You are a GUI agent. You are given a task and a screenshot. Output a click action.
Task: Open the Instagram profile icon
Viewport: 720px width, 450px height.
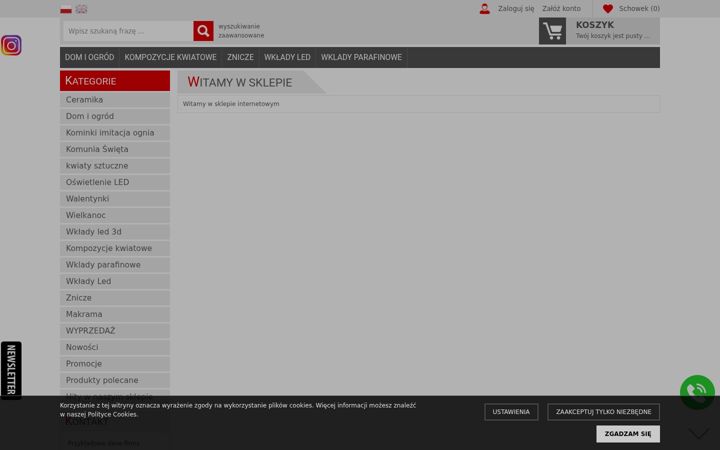click(11, 45)
